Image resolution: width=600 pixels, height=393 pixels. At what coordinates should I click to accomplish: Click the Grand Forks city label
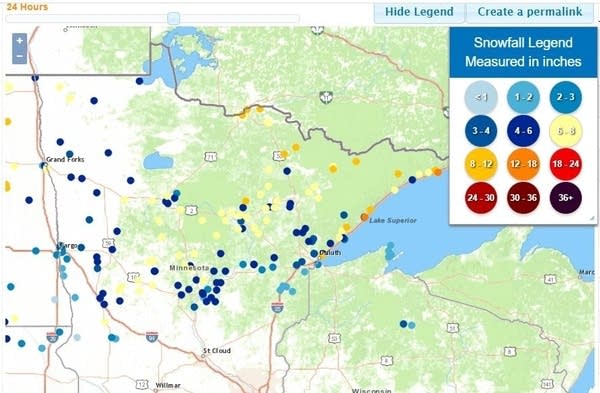(x=65, y=159)
